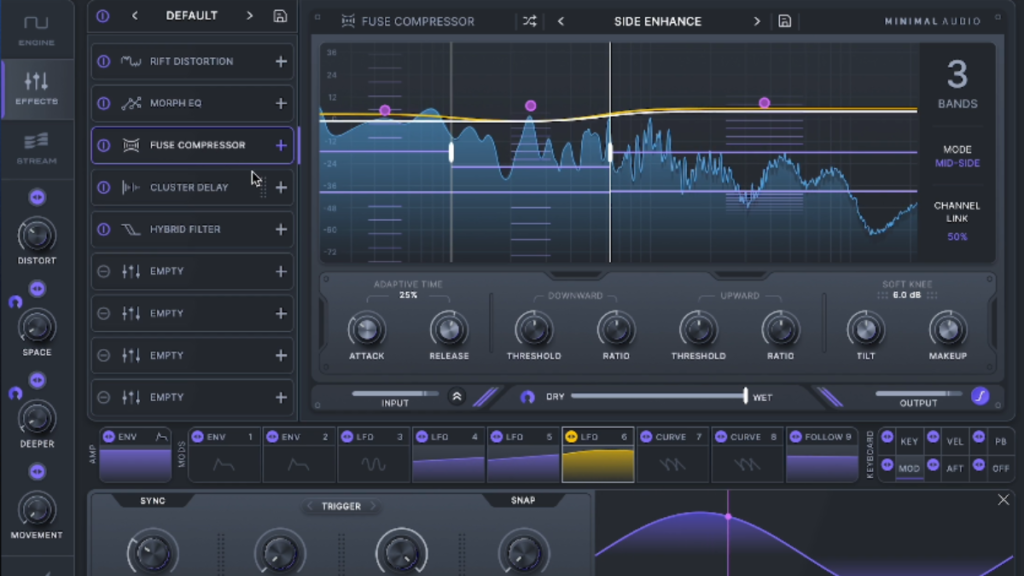The width and height of the screenshot is (1024, 576).
Task: Select the LFO 3 modulator tab
Action: 374,455
